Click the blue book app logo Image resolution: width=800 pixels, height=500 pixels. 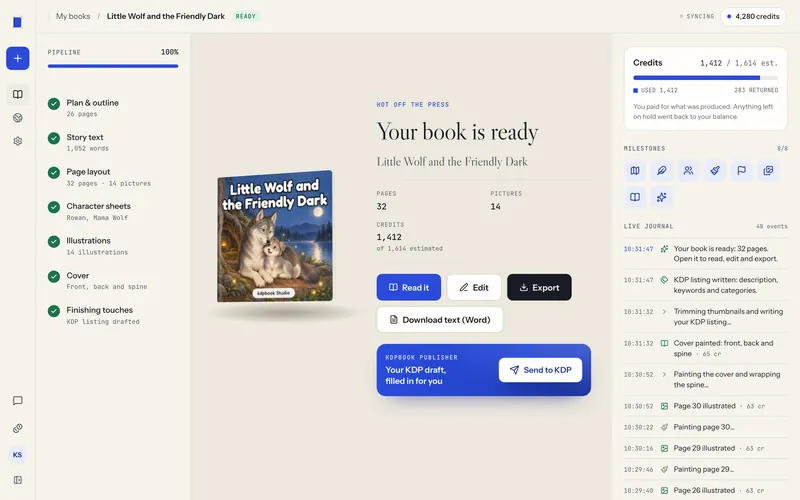[x=17, y=22]
